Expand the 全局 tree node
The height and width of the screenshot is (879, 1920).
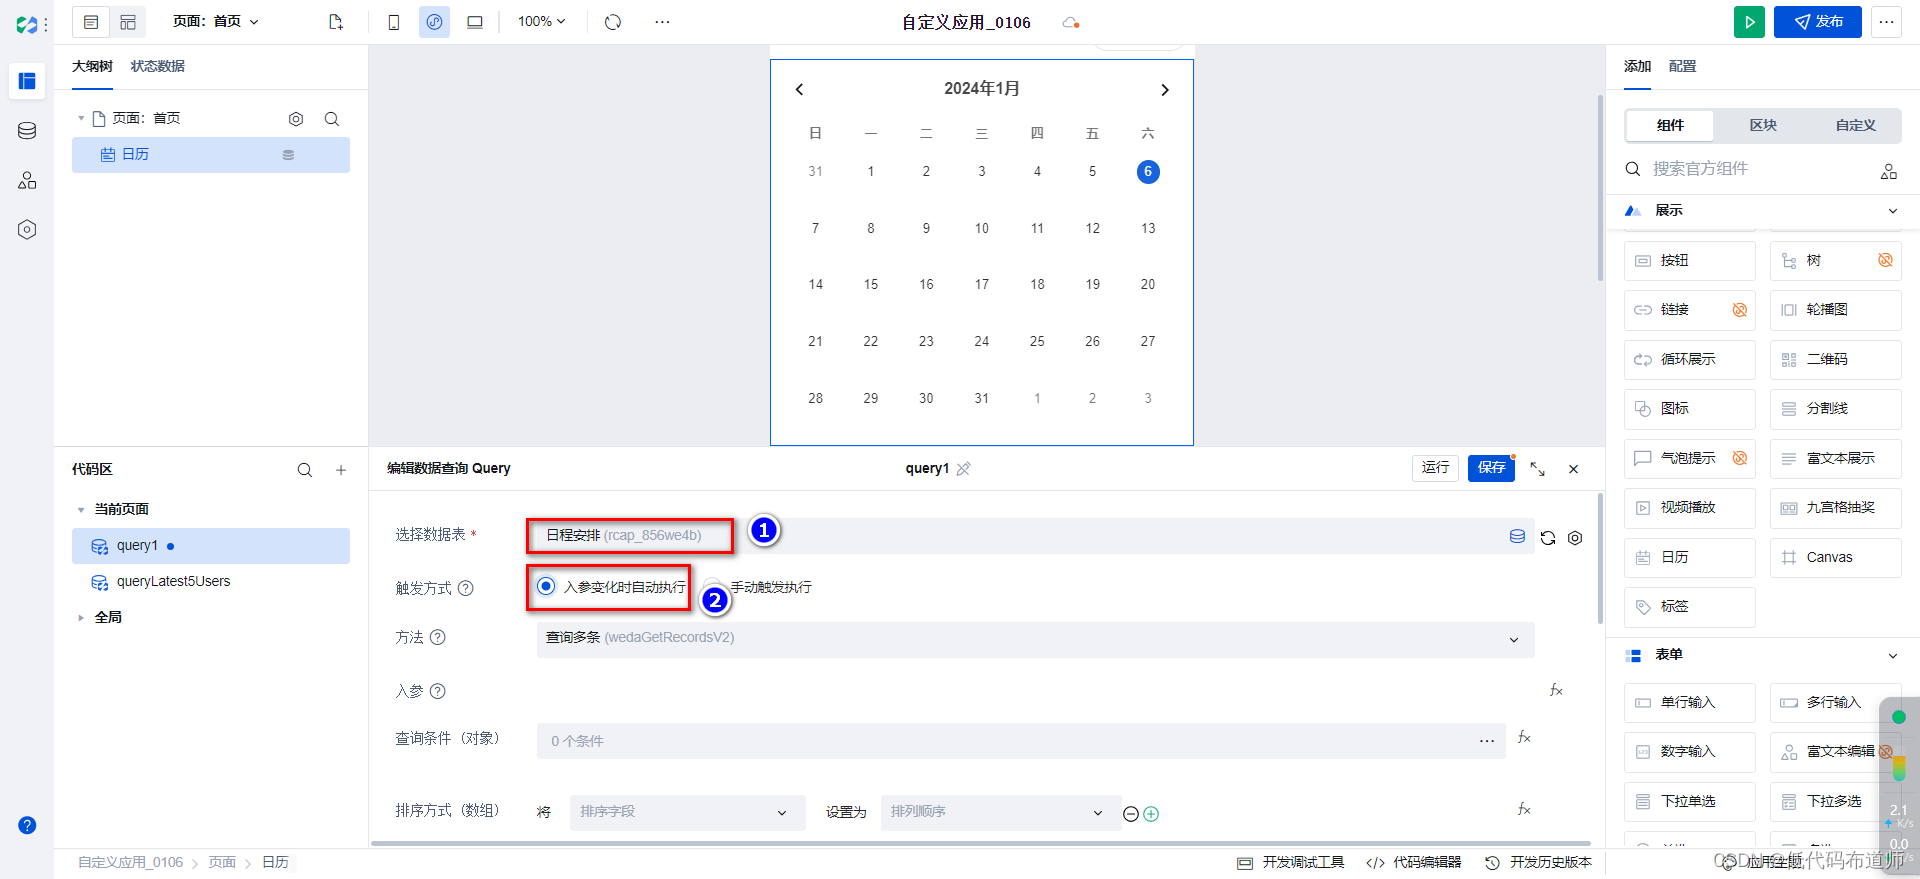81,618
